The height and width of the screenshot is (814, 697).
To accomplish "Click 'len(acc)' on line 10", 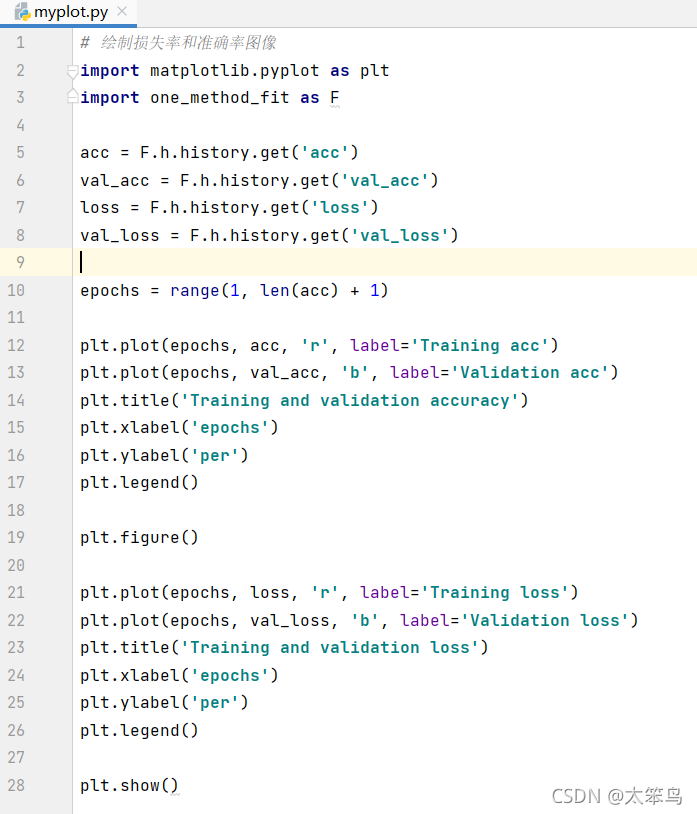I will [299, 291].
